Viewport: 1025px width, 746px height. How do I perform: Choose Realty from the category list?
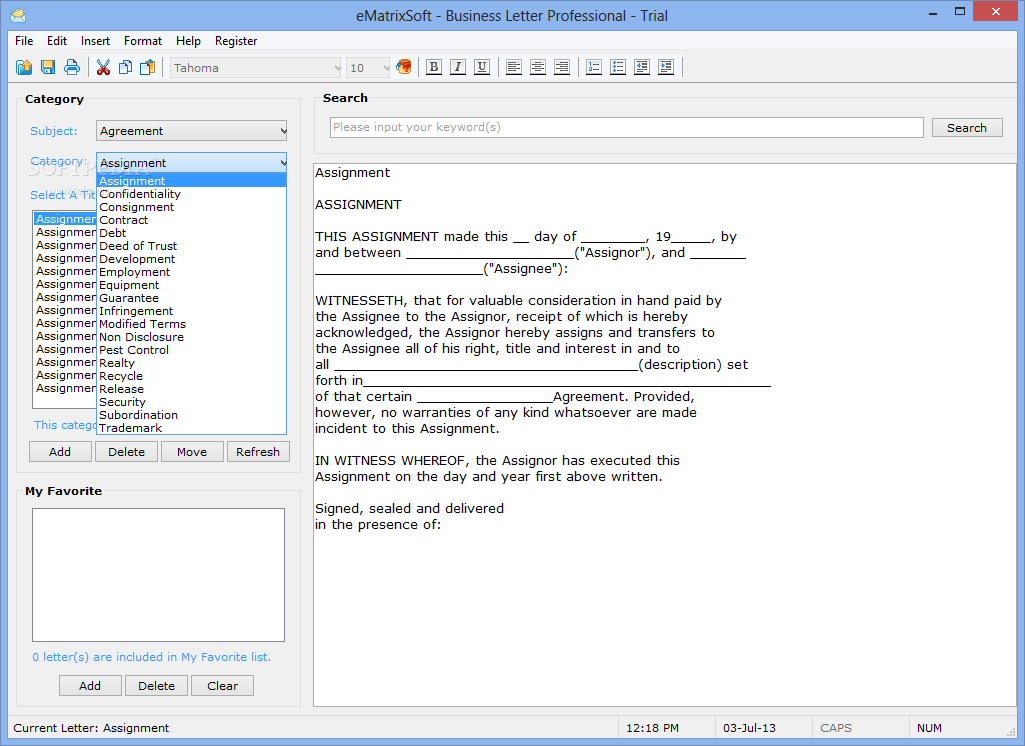(x=192, y=364)
